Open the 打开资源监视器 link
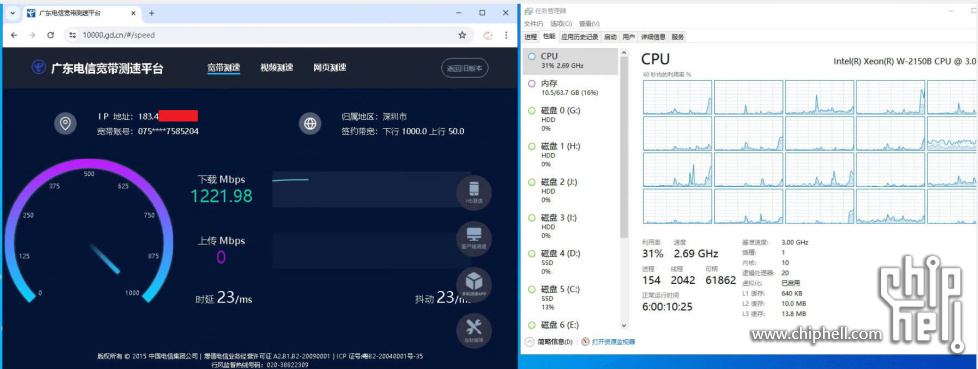This screenshot has height=369, width=978. (608, 342)
